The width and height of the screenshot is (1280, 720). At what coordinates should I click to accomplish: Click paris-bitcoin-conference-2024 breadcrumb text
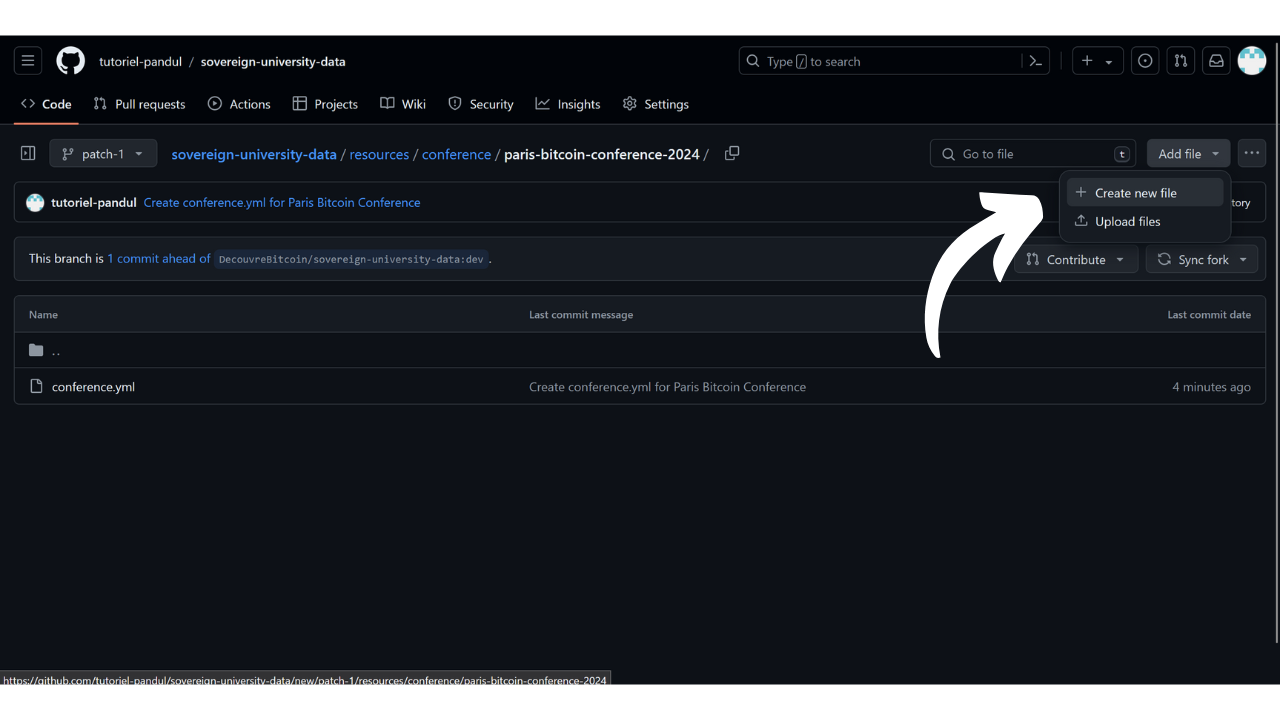(602, 154)
